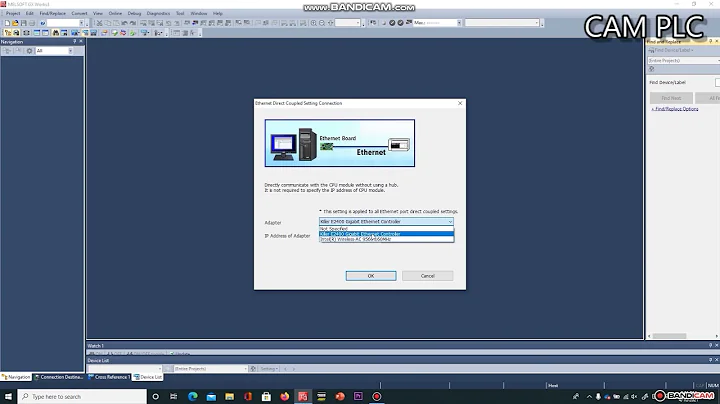Image resolution: width=720 pixels, height=404 pixels.
Task: Open Microsoft Edge from the taskbar
Action: coord(193,396)
